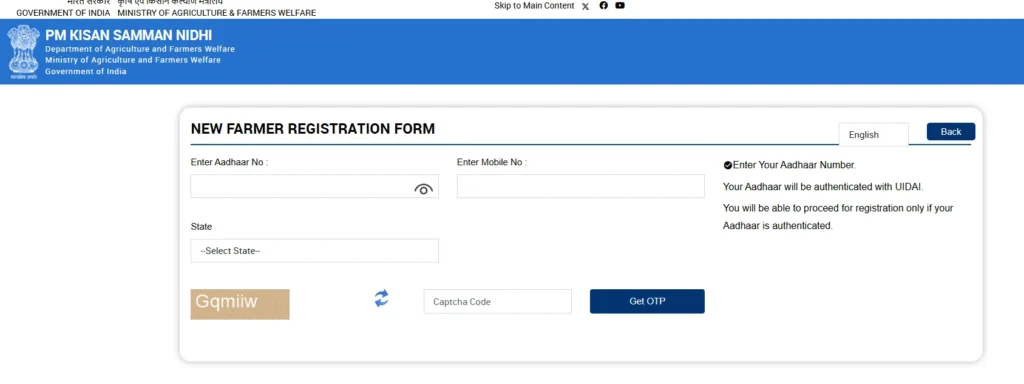The width and height of the screenshot is (1024, 384).
Task: Click Department of Agriculture and Farmers Welfare header text
Action: 140,49
